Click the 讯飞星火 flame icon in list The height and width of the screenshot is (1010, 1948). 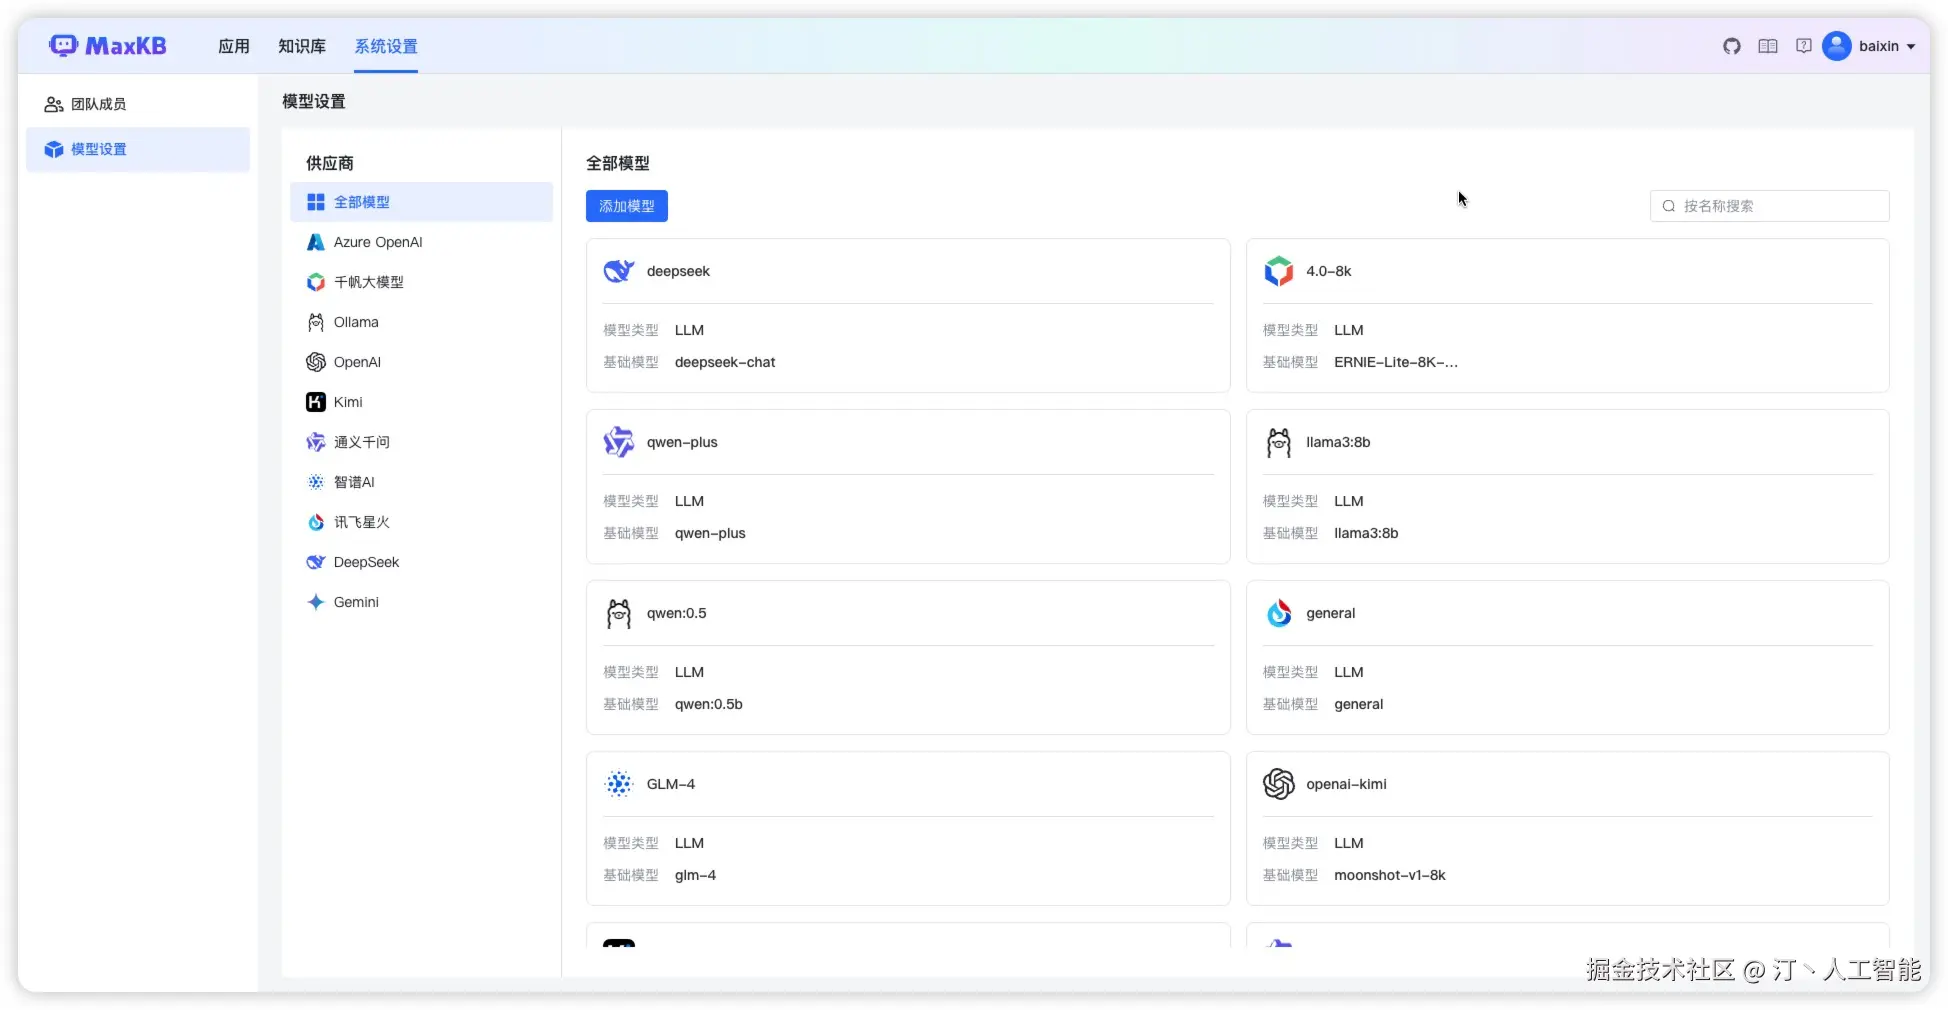point(316,522)
